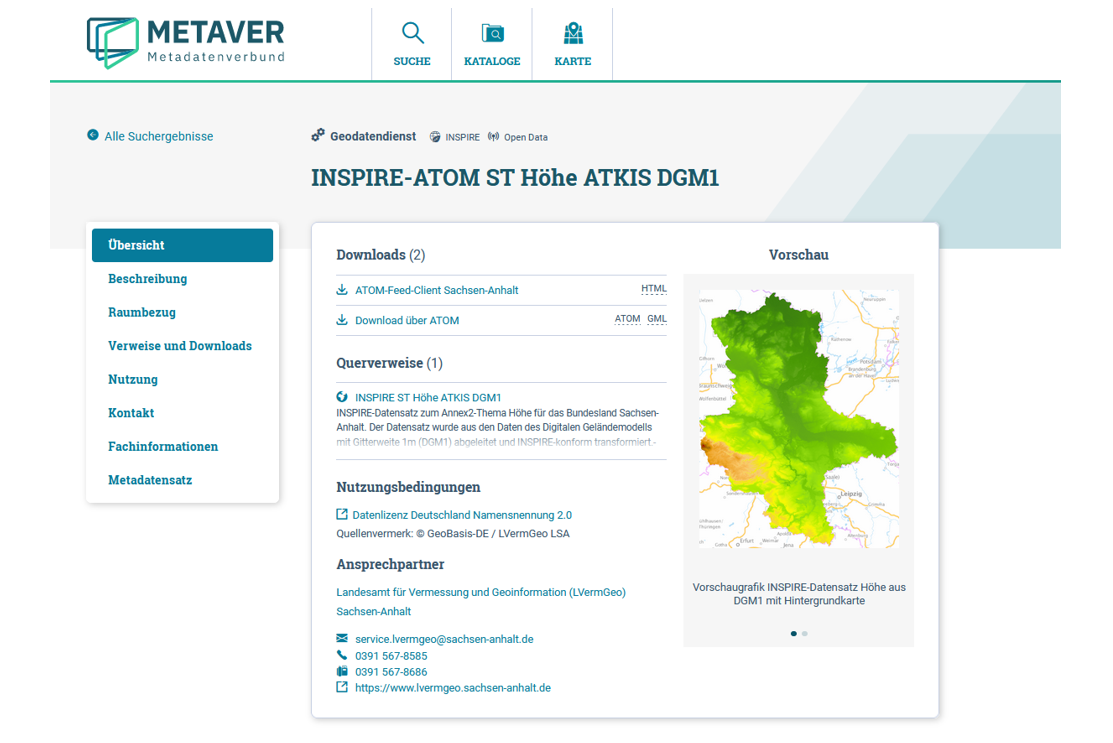Click the Landesamt für Vermessung und Geoinformation link
This screenshot has width=1113, height=743.
point(481,592)
